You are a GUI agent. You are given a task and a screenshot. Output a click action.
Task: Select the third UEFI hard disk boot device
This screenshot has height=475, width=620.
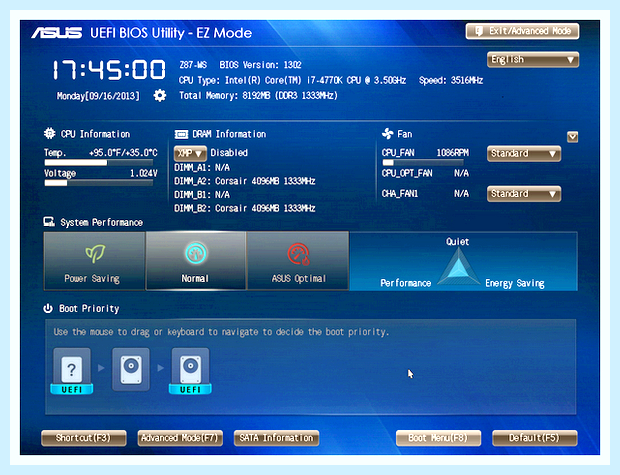pyautogui.click(x=190, y=371)
